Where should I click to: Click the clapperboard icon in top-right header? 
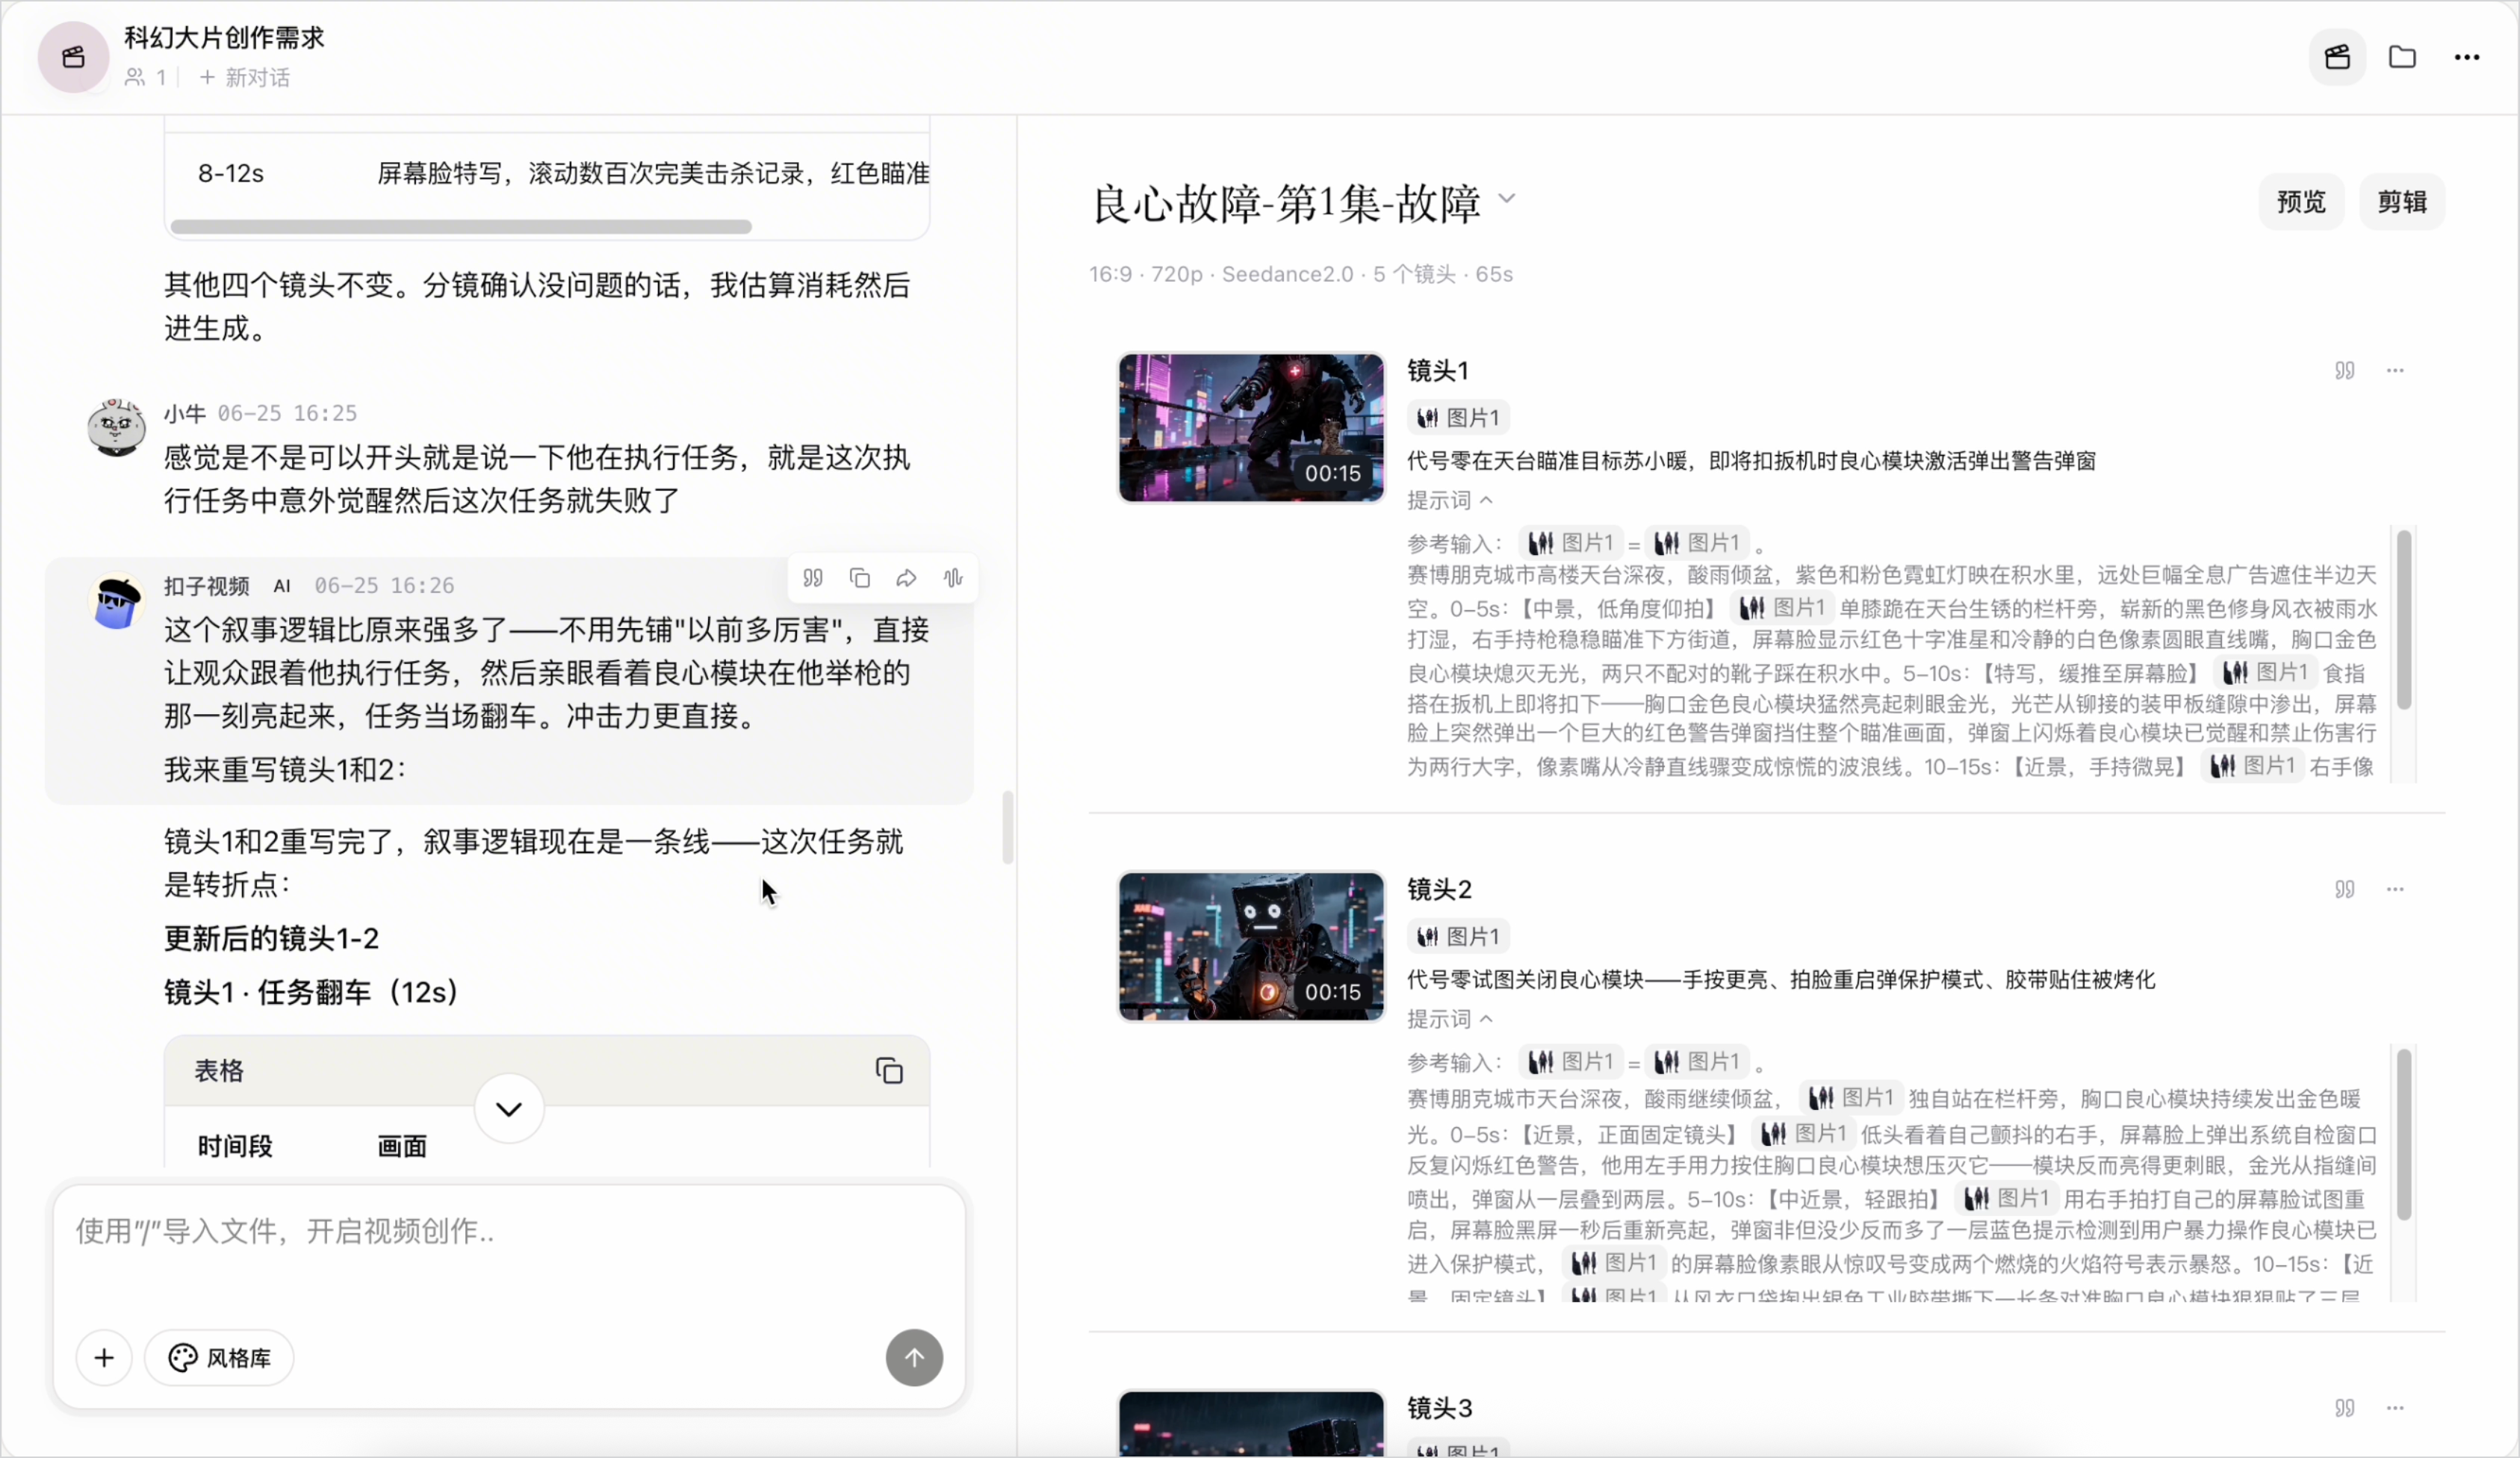point(2337,57)
